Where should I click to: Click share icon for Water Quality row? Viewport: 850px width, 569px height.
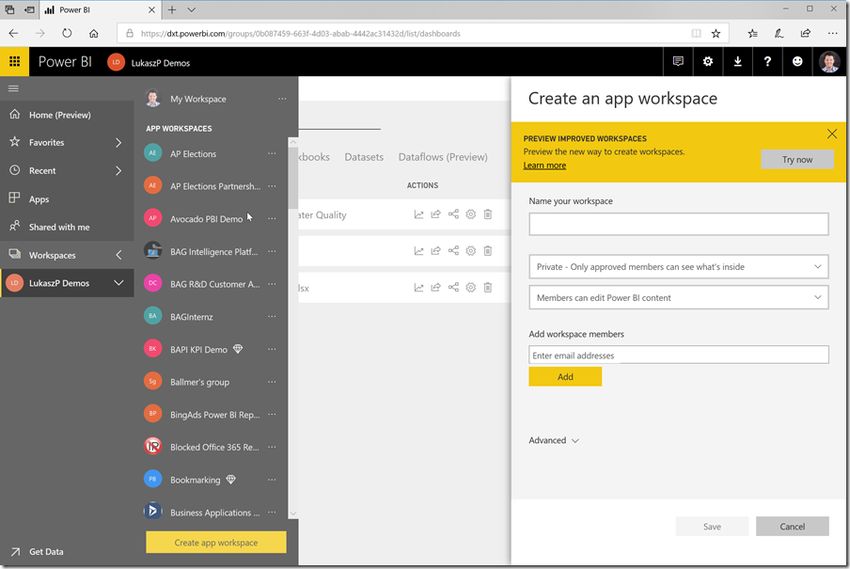436,215
